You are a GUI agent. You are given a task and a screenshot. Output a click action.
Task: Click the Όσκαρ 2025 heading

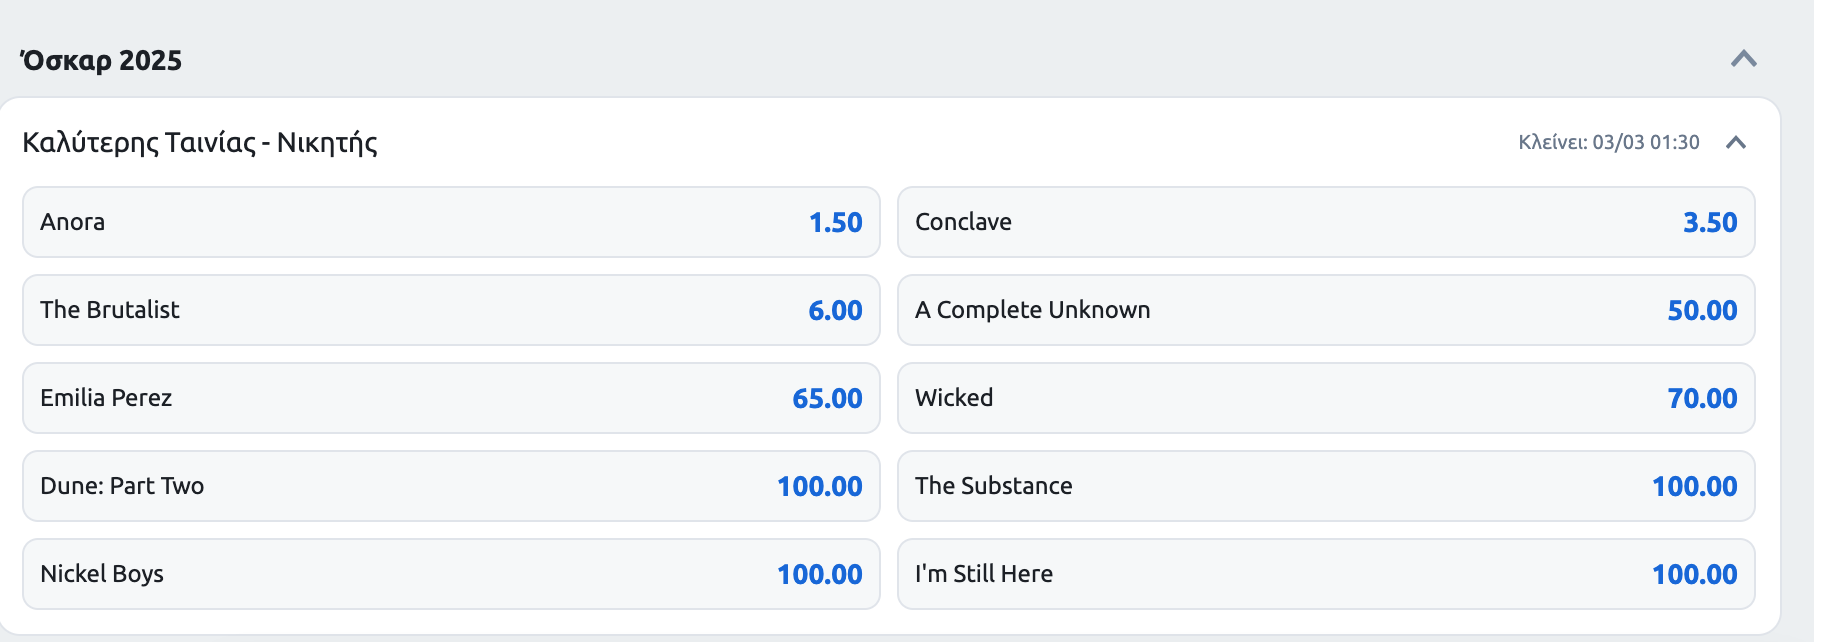101,60
